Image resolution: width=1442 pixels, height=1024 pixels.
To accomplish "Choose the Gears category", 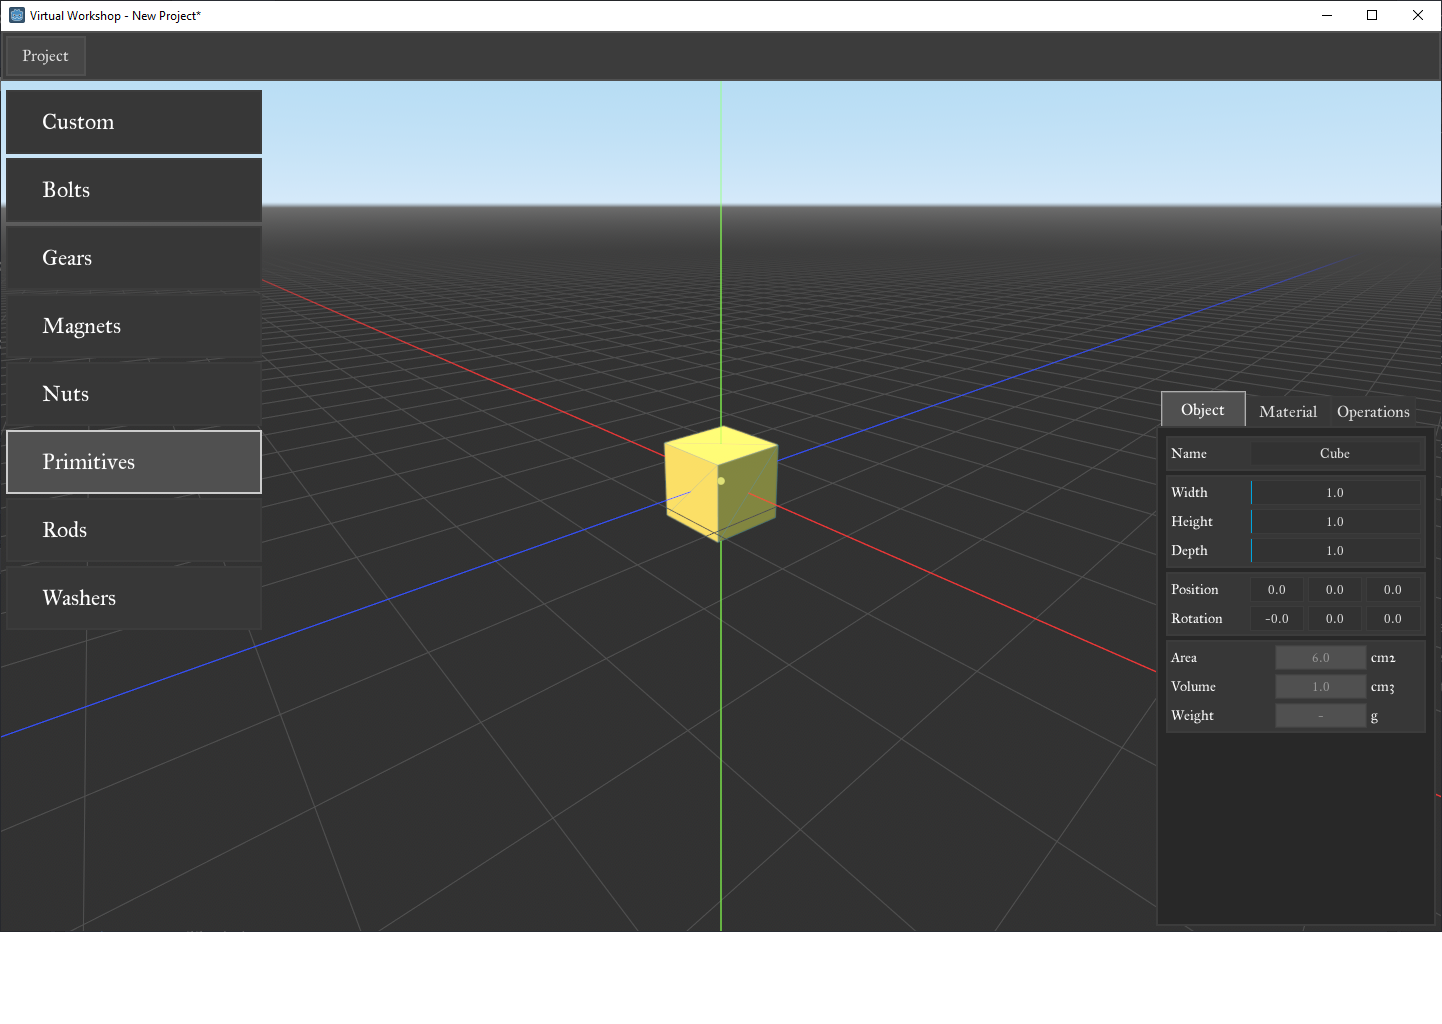I will pos(134,258).
